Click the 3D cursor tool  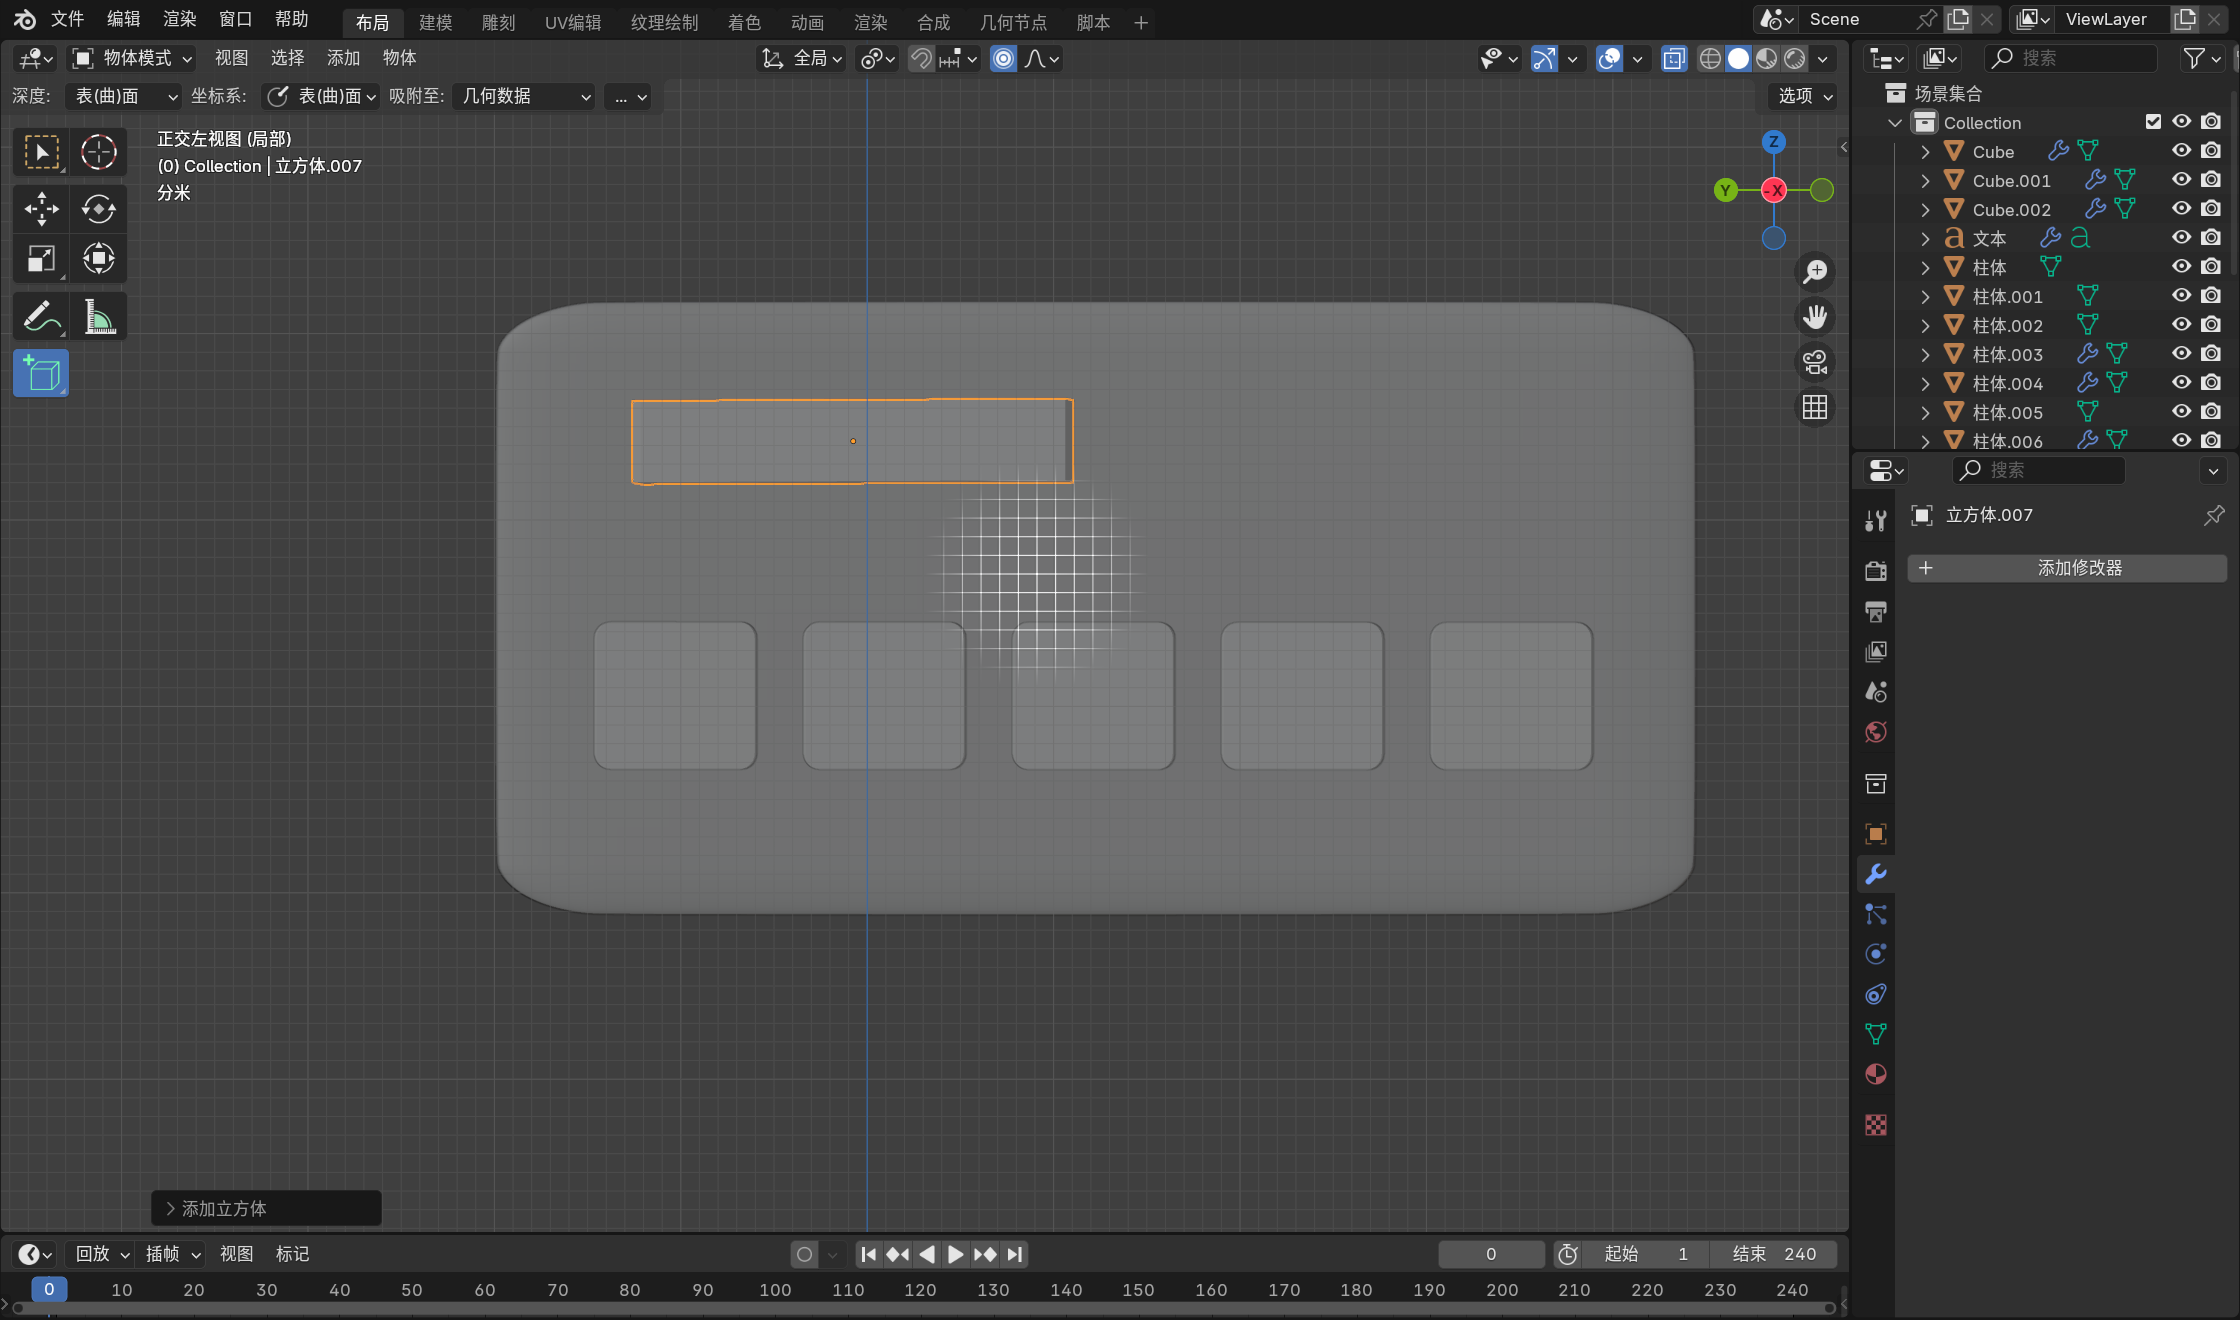98,152
